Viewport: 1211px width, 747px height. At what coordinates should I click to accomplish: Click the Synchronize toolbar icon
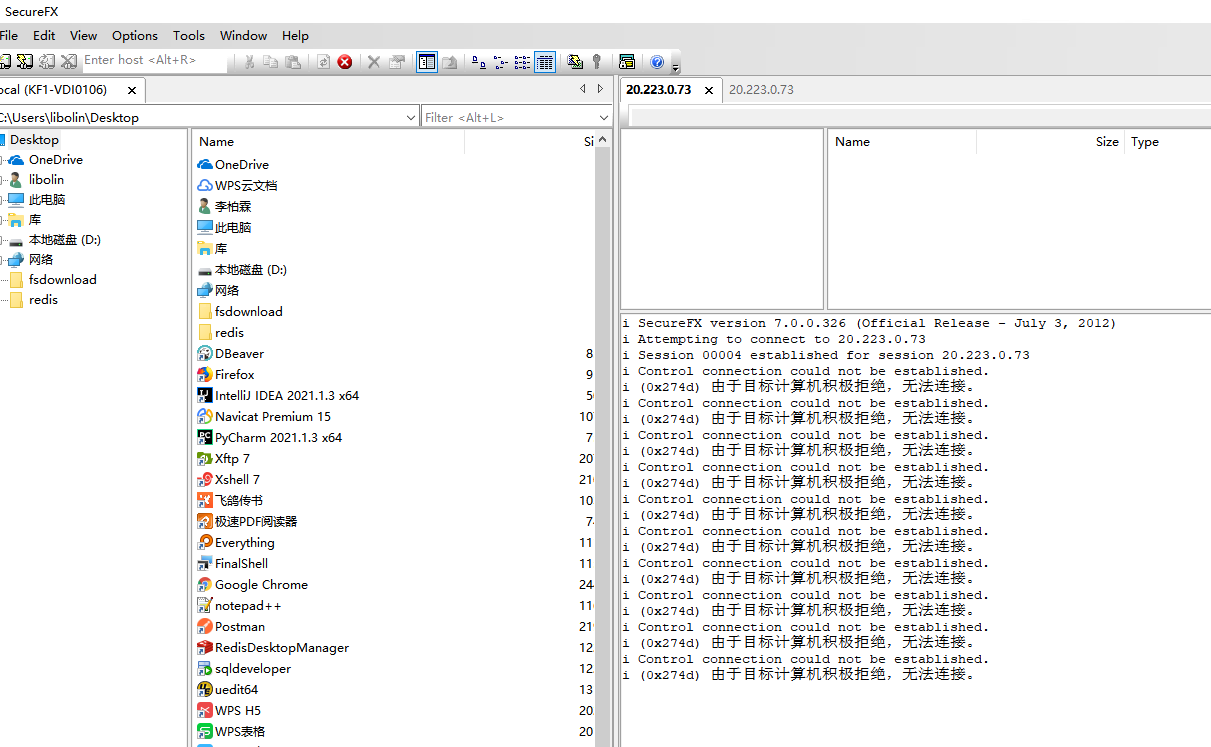click(x=575, y=61)
